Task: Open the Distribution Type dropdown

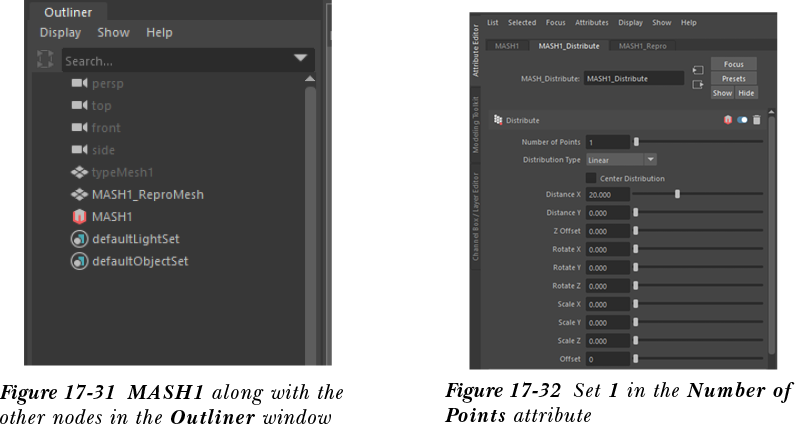Action: (621, 160)
